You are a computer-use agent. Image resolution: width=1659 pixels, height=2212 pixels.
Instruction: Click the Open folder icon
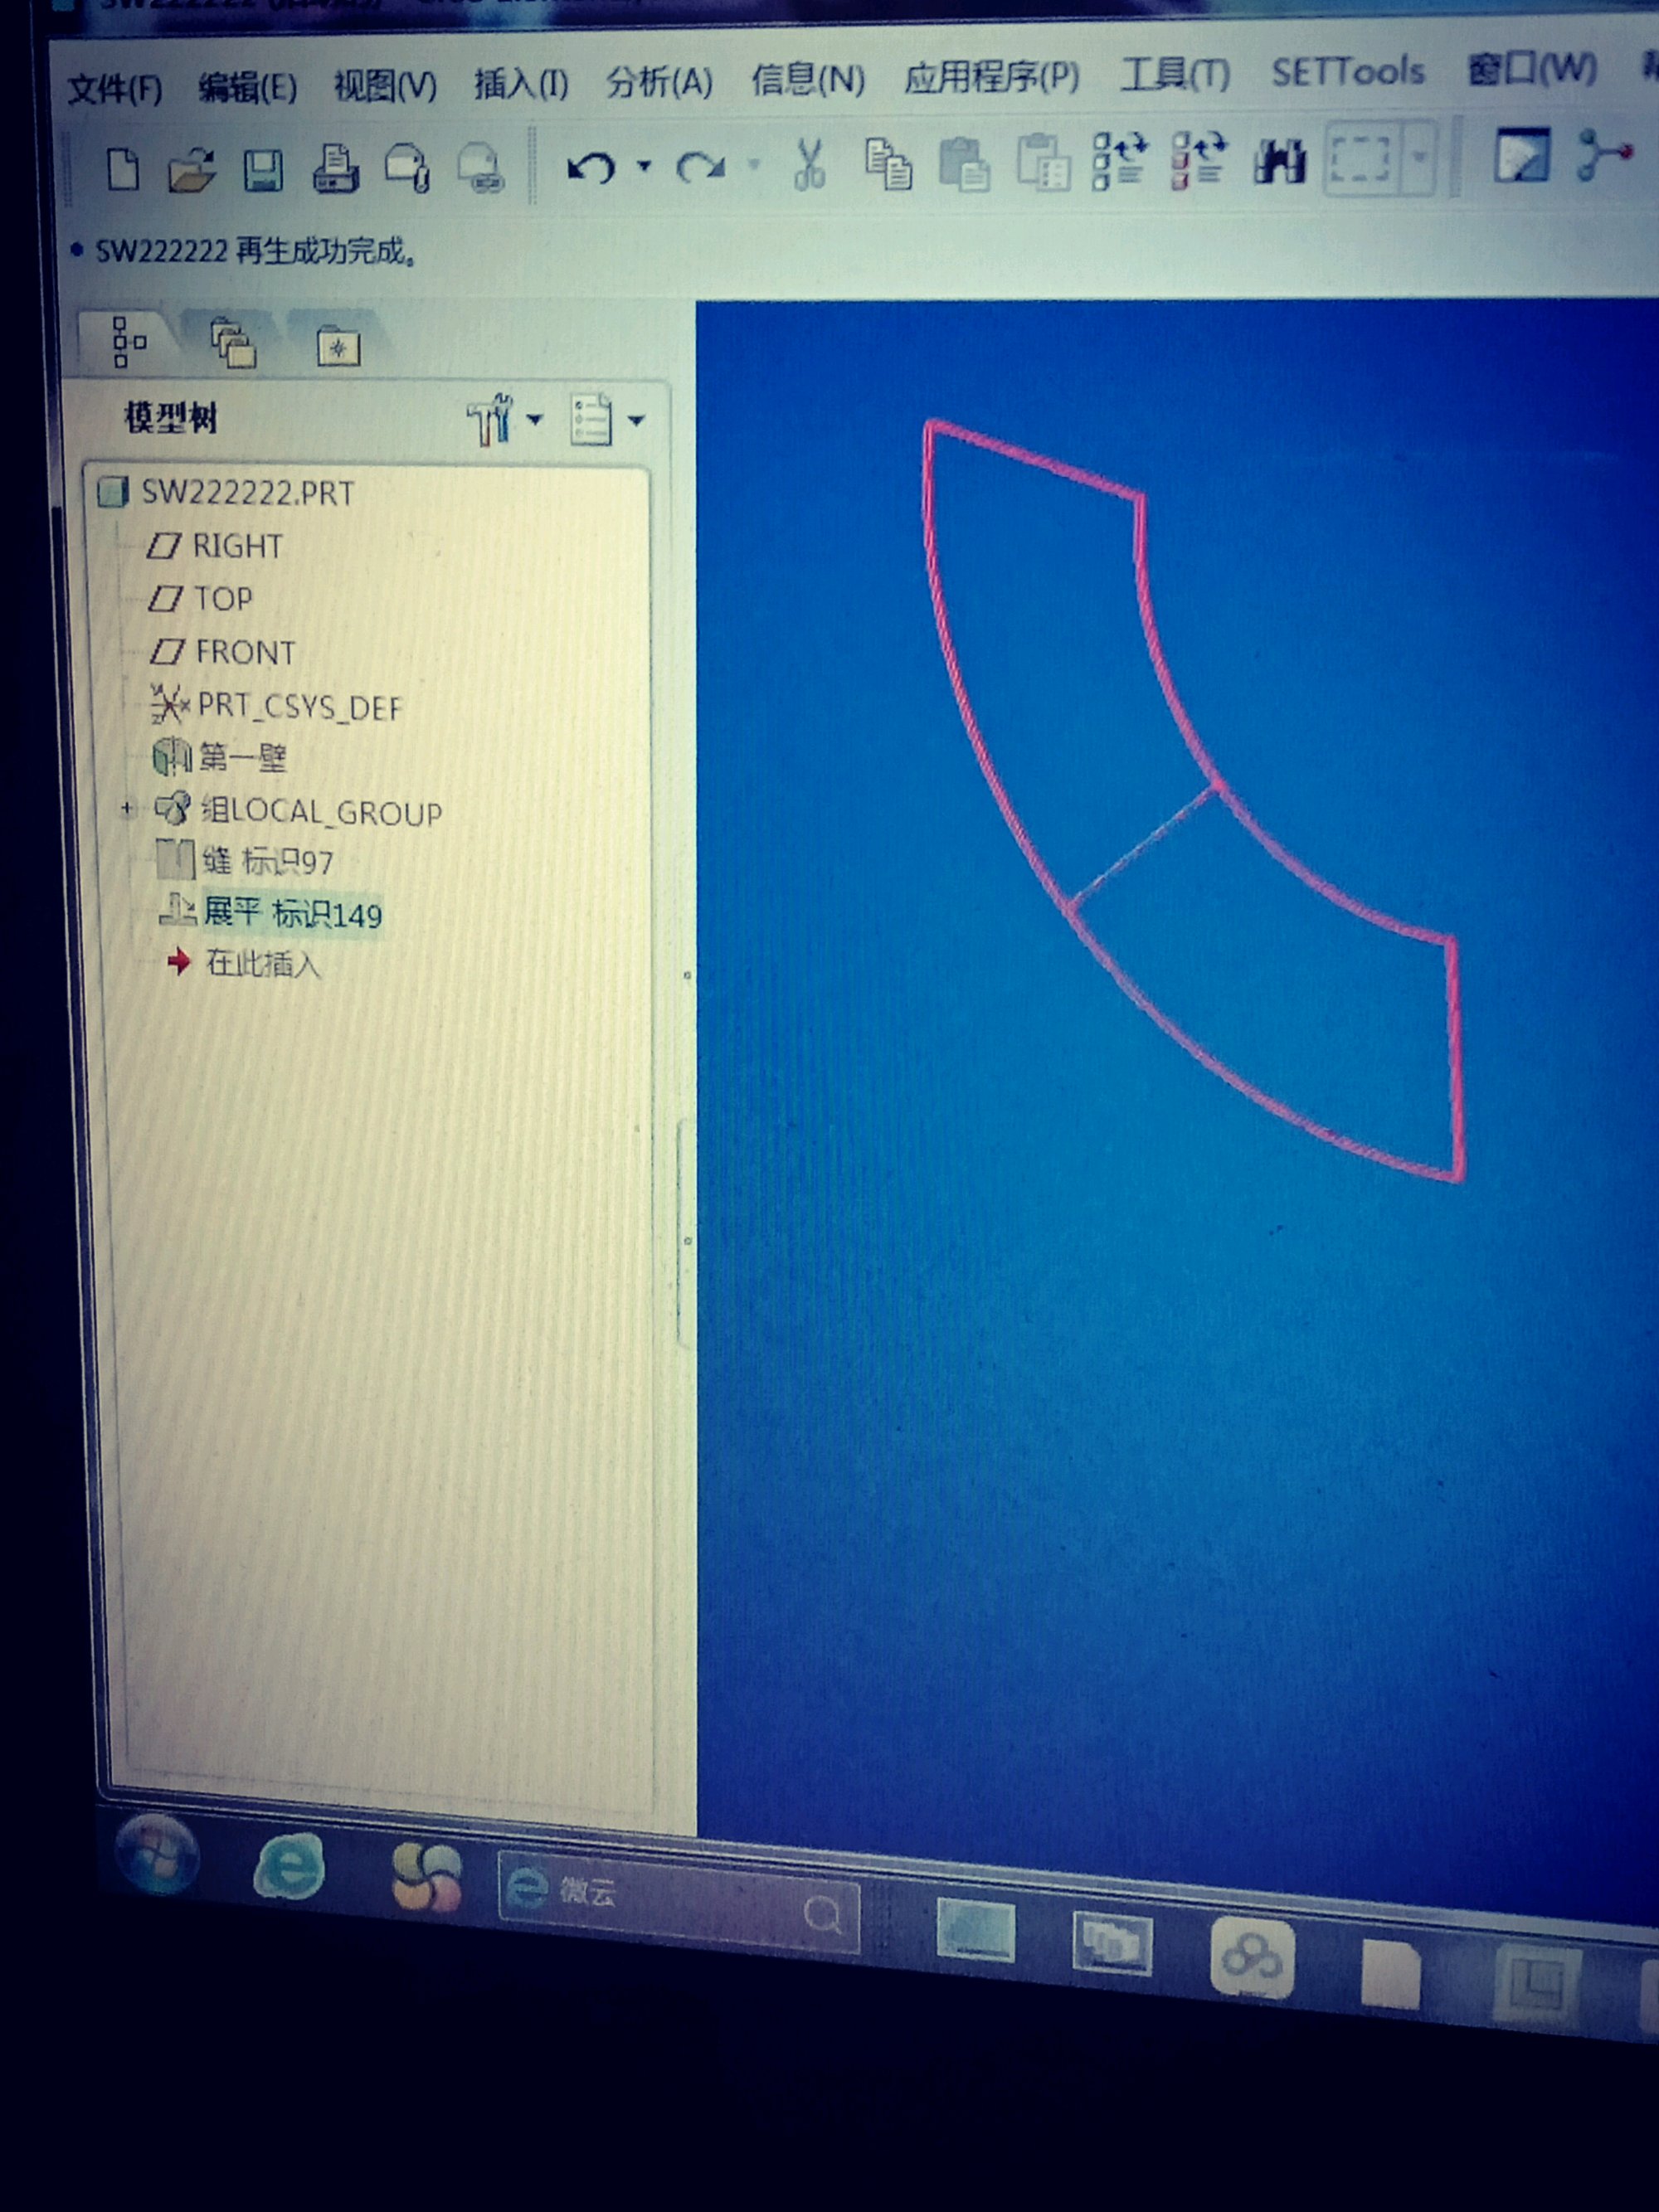[192, 170]
